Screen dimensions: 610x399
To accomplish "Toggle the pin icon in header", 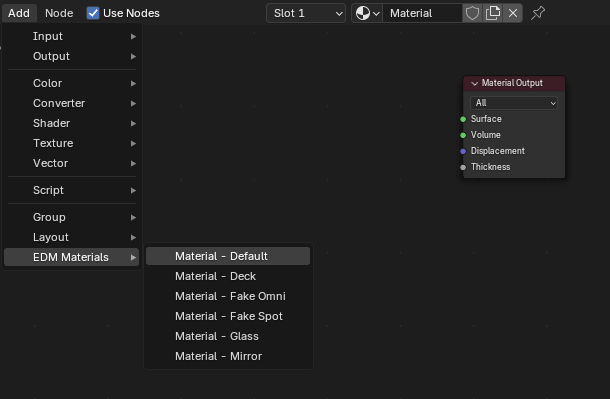I will (x=538, y=13).
